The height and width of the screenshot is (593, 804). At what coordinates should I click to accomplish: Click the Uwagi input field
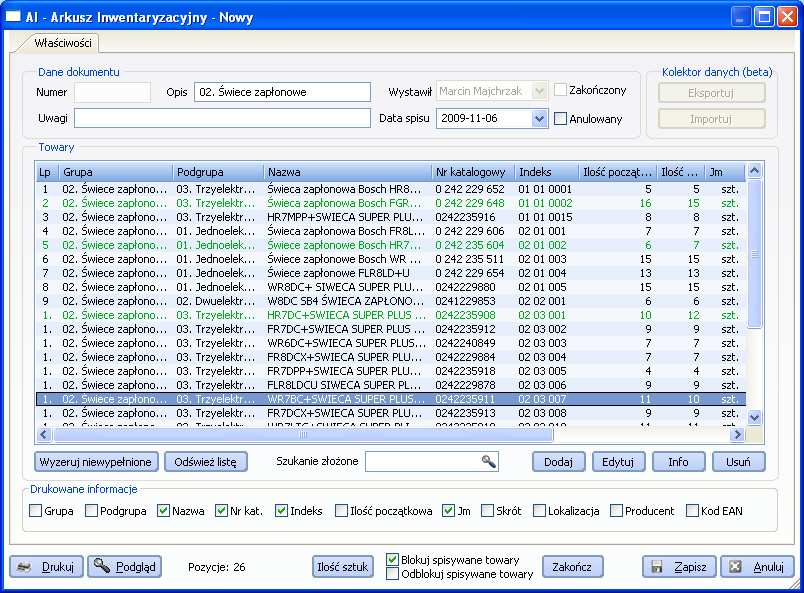(223, 118)
